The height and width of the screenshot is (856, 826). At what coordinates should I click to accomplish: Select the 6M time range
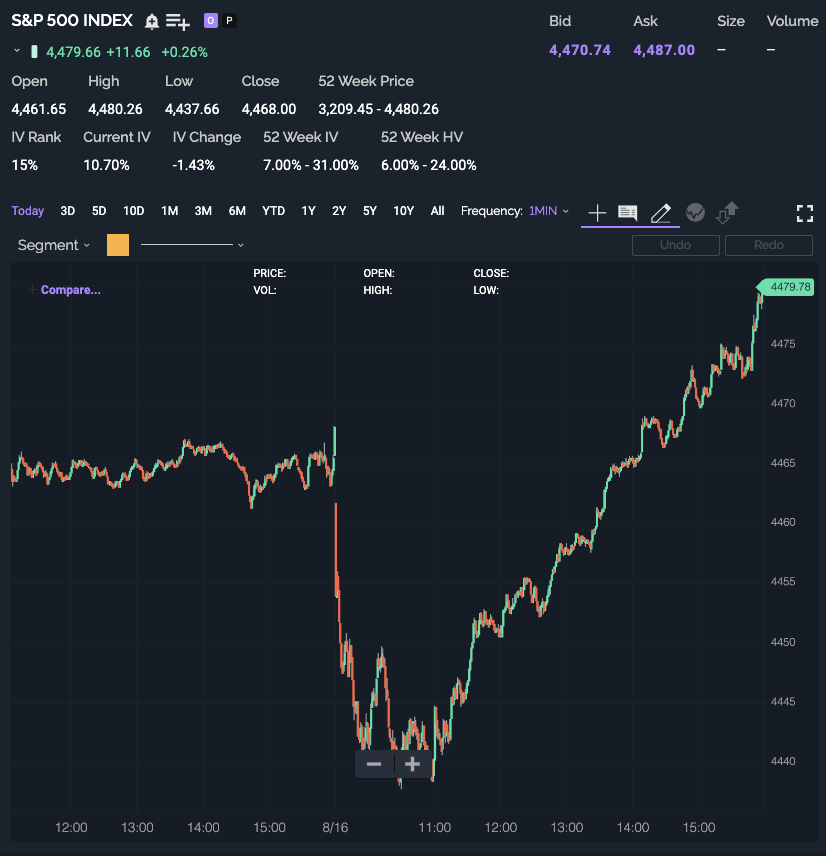[x=237, y=211]
